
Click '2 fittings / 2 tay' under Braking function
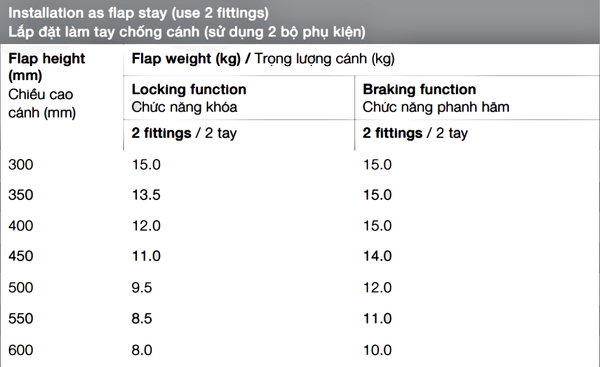pos(415,133)
